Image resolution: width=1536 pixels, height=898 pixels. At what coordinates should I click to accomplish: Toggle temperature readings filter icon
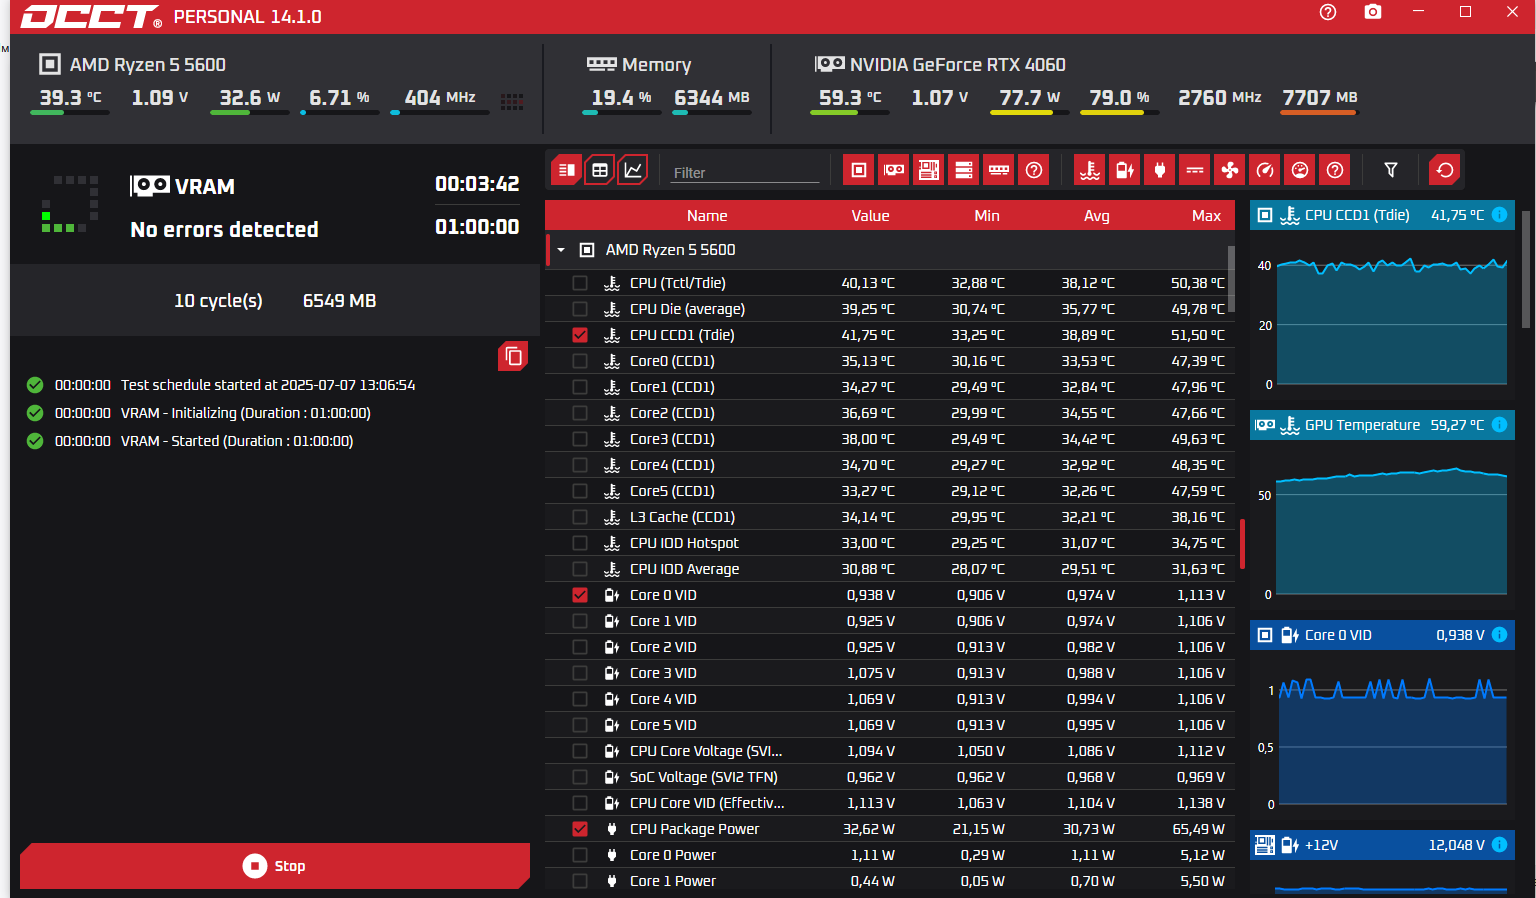click(x=1090, y=170)
